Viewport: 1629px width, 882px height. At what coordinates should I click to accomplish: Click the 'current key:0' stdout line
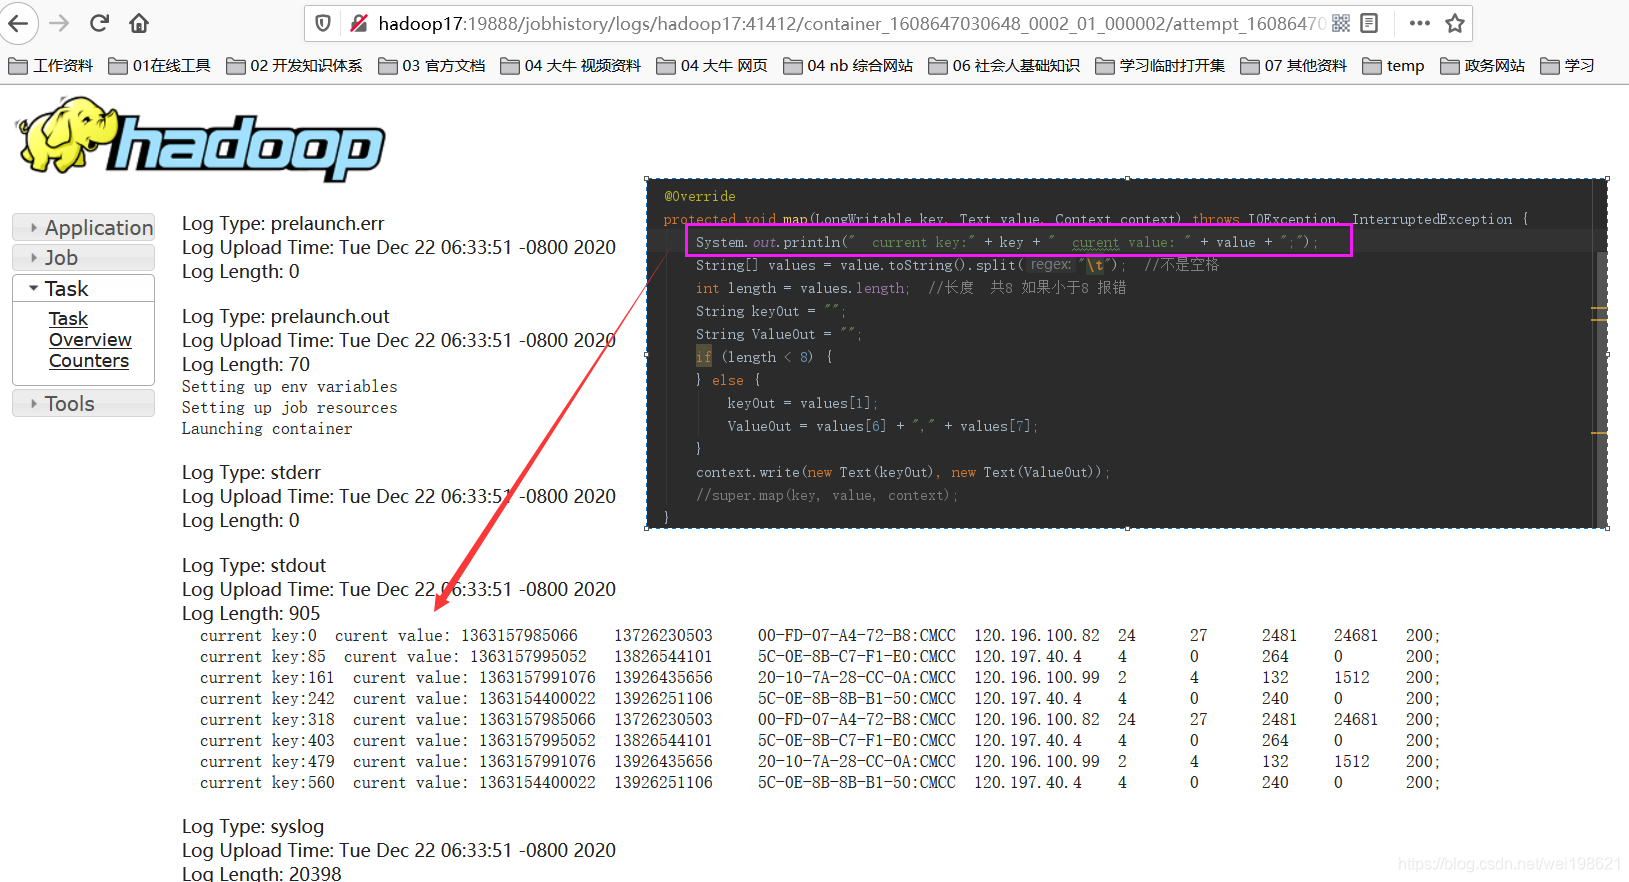pos(819,636)
